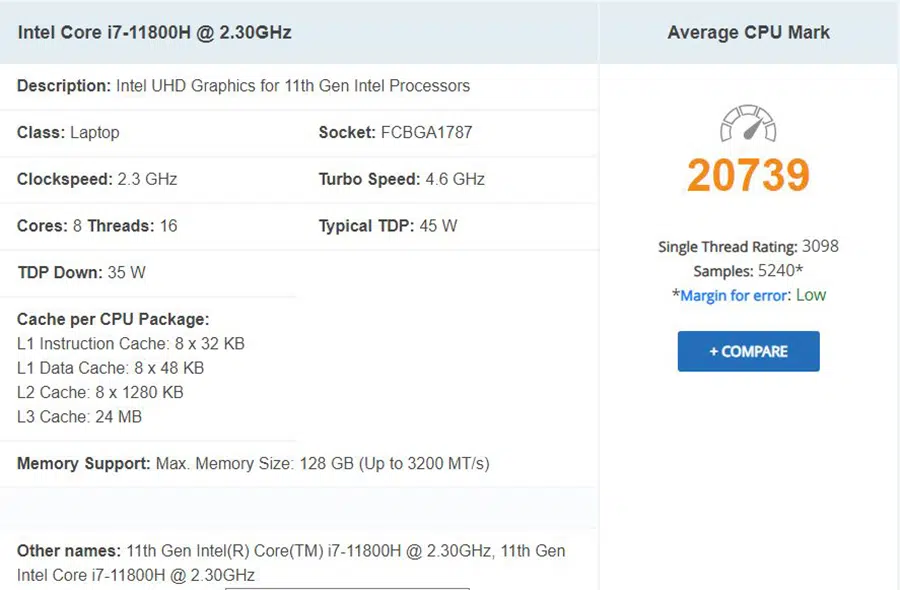Select L1 Data Cache: 8 x 48 KB line

[x=110, y=368]
